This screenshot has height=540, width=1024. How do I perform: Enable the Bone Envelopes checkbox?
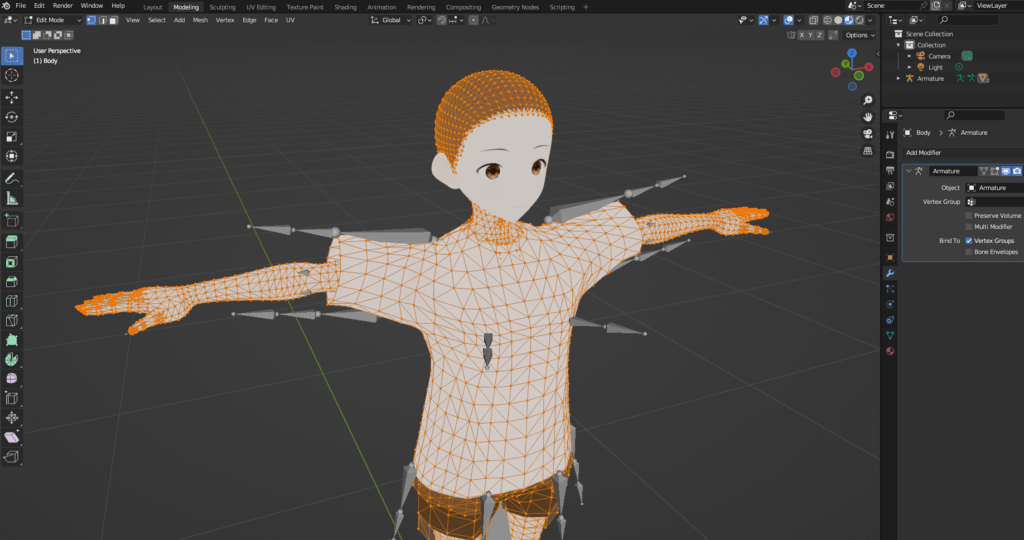coord(968,252)
